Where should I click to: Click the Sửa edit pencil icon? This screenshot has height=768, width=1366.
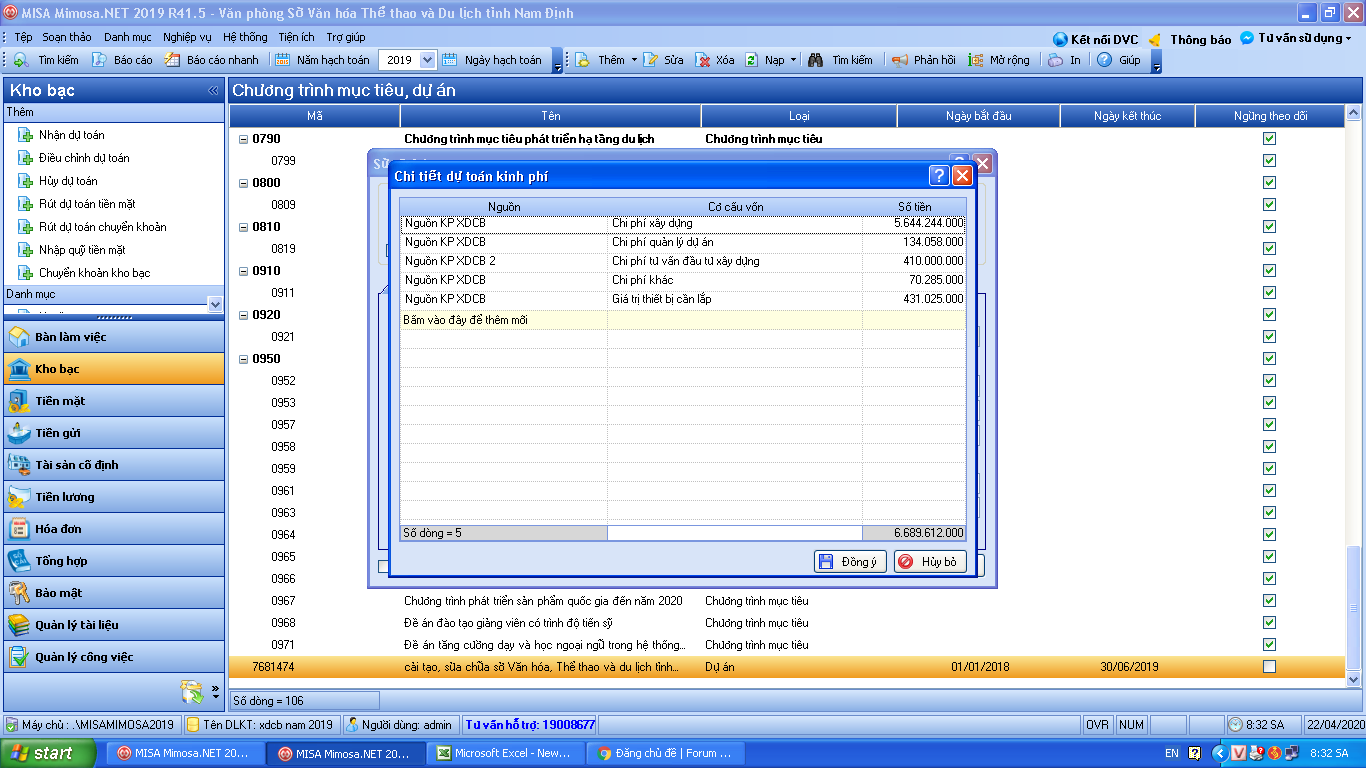651,60
